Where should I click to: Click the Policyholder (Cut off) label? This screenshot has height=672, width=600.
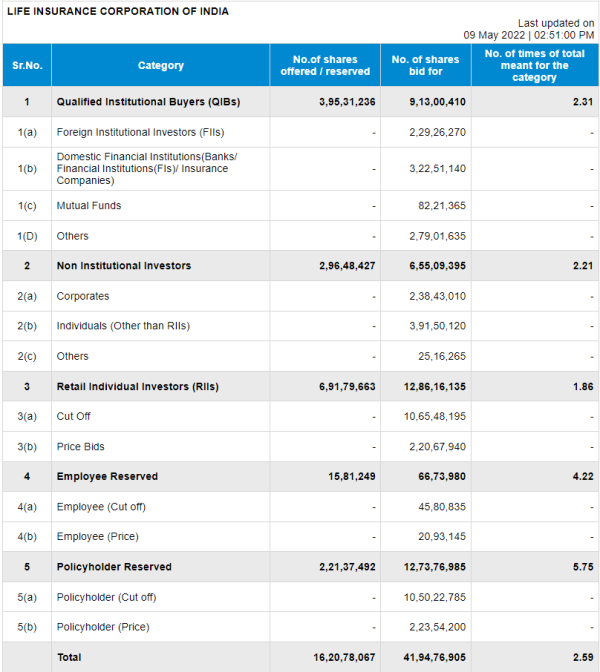coord(106,597)
